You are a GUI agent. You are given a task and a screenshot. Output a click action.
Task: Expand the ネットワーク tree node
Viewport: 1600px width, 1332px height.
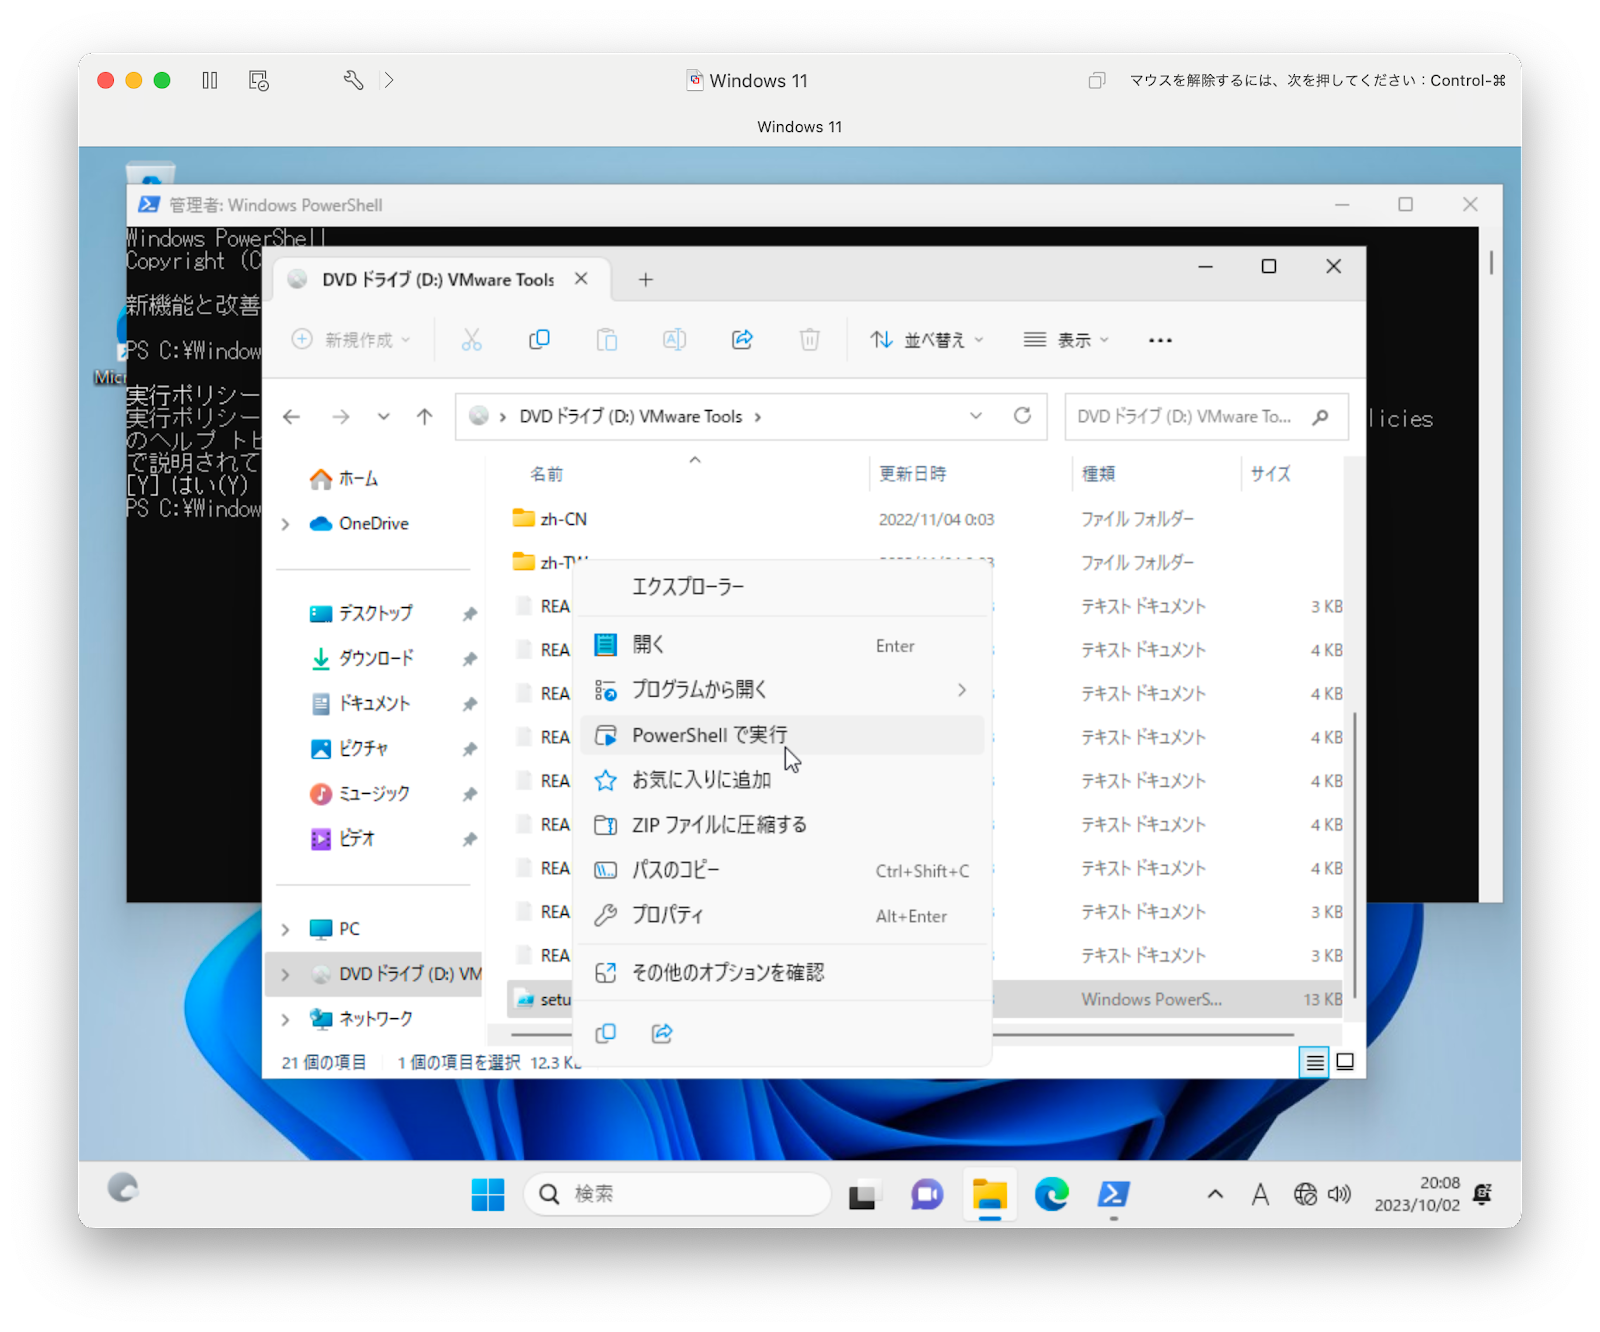point(286,1019)
